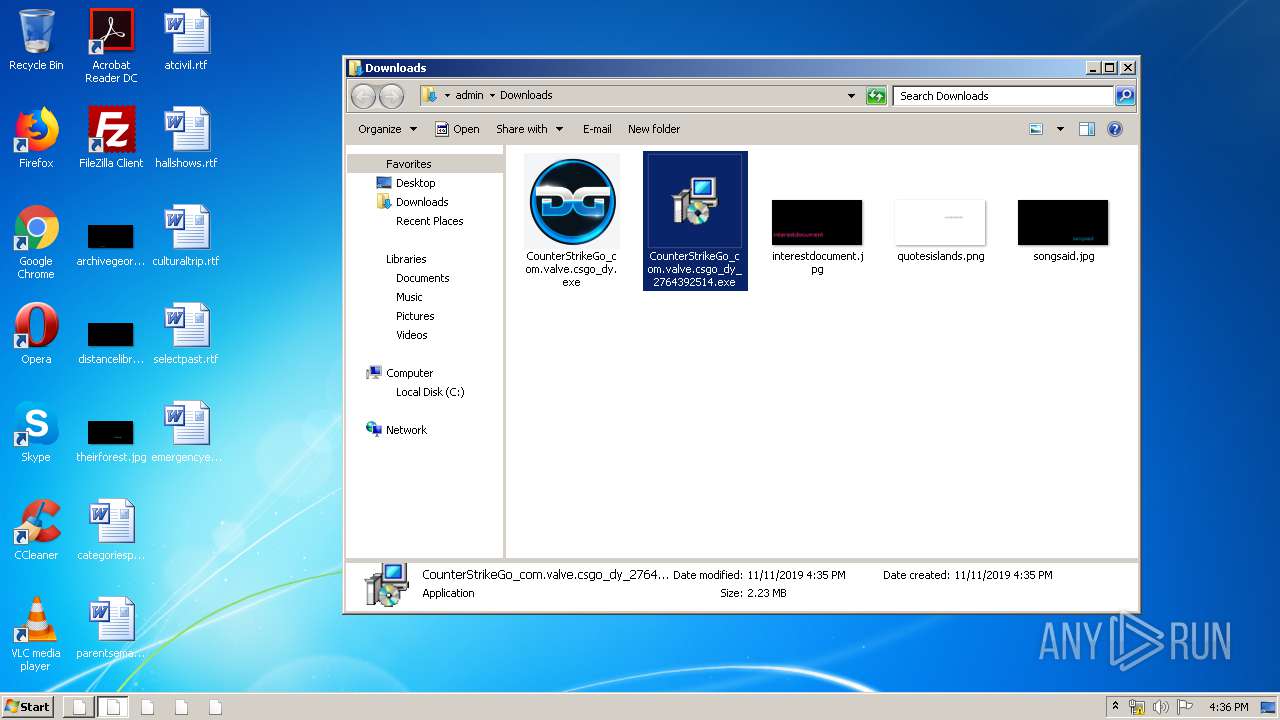Select Documents under Libraries
This screenshot has height=720, width=1280.
pos(422,278)
